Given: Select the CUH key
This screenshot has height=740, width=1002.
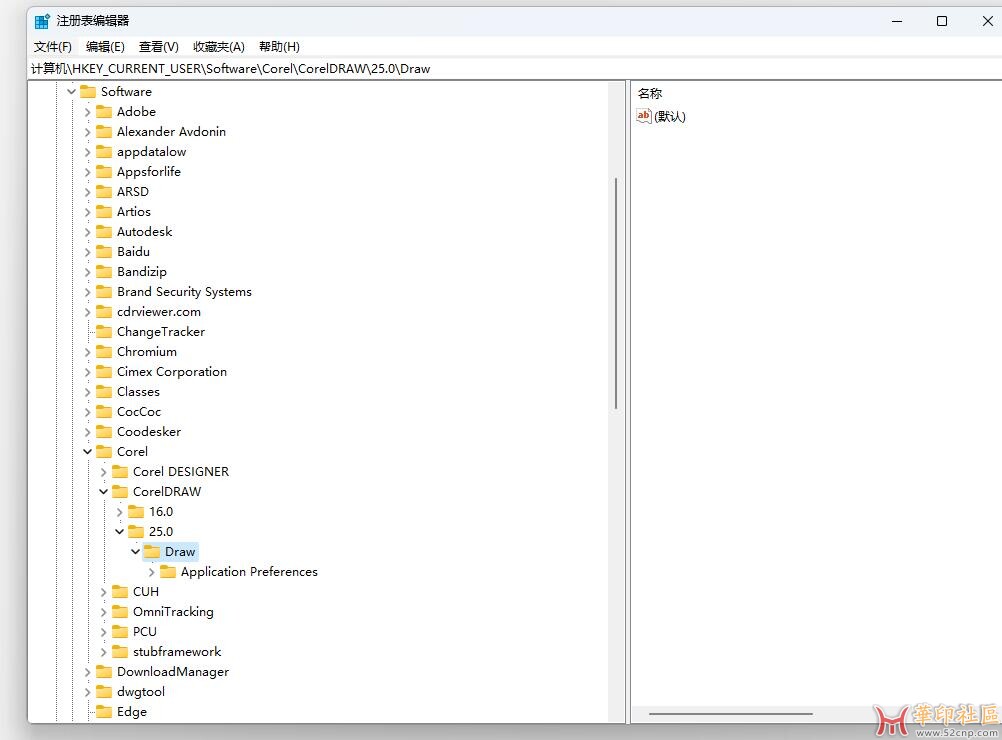Looking at the screenshot, I should click(146, 592).
